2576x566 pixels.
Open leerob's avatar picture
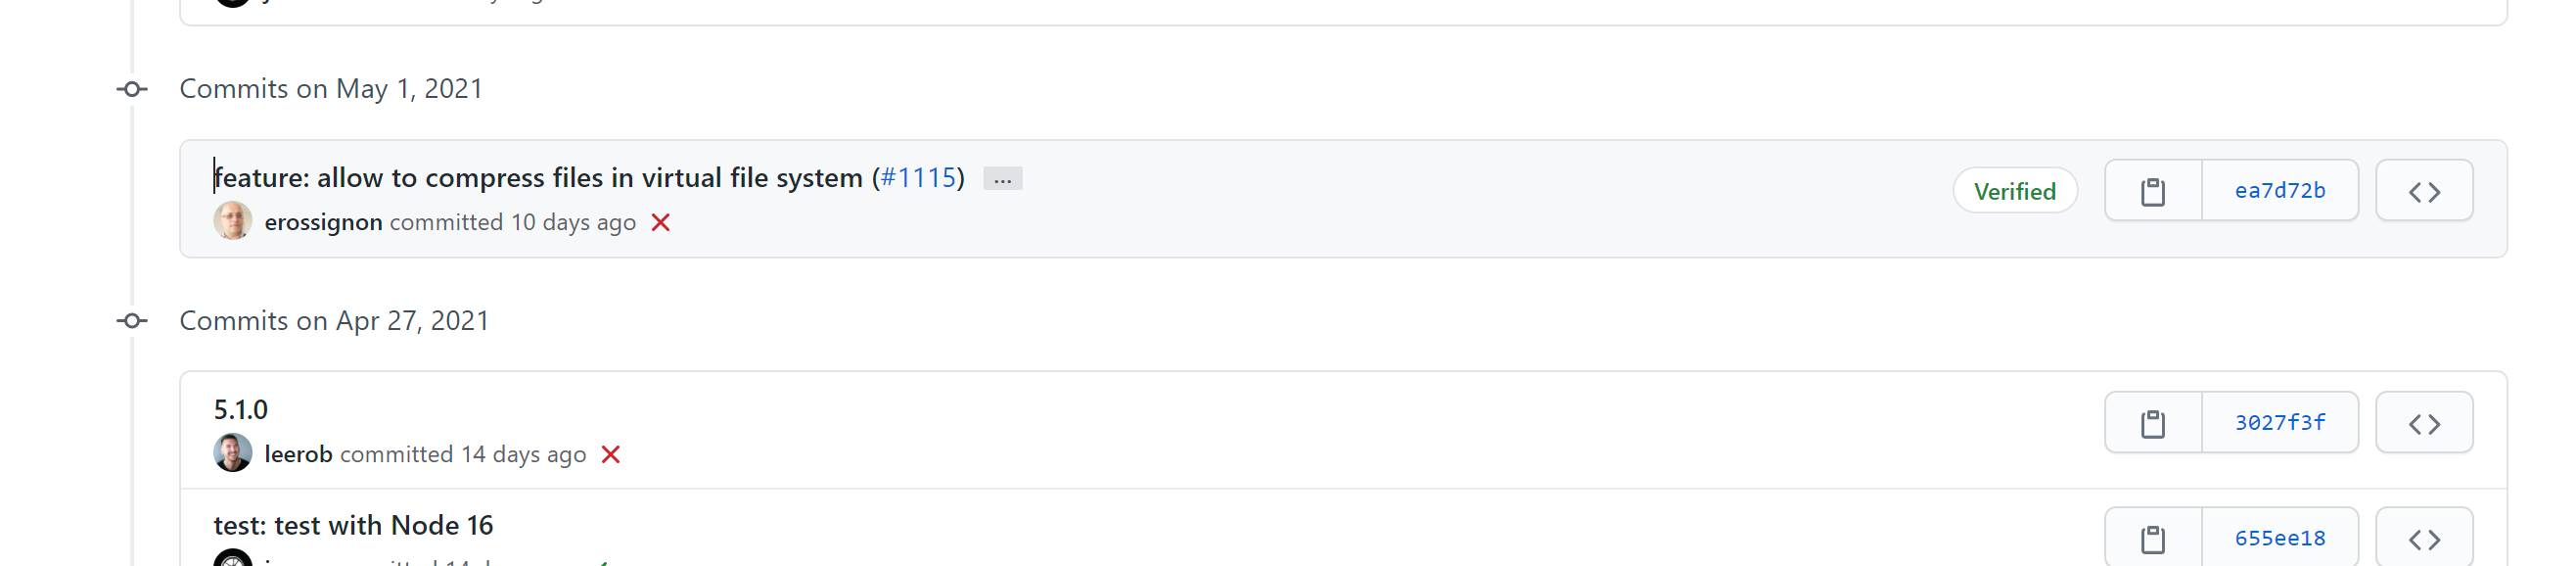click(x=234, y=454)
